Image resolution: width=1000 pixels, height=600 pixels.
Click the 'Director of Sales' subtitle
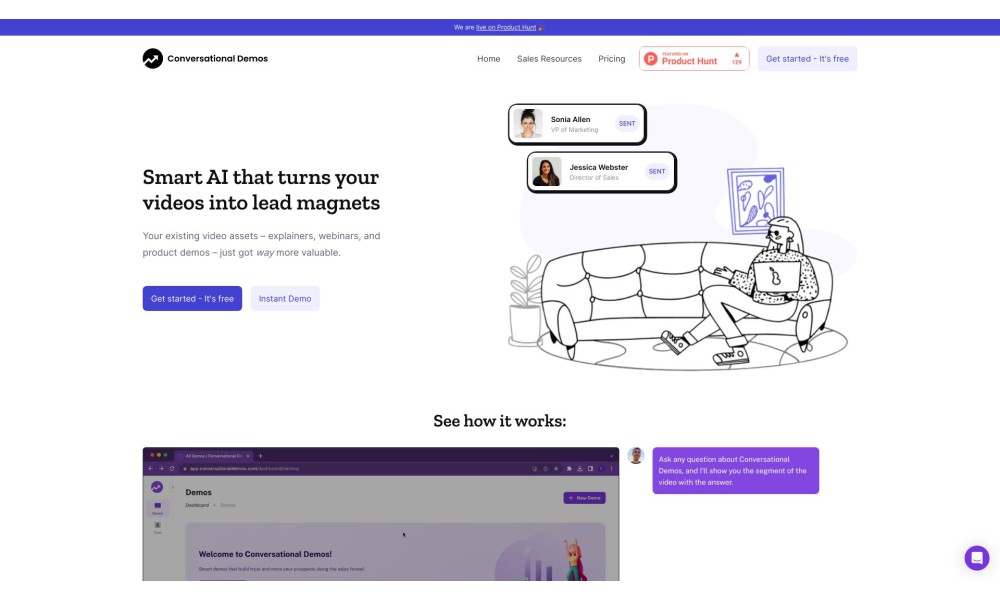pyautogui.click(x=594, y=178)
